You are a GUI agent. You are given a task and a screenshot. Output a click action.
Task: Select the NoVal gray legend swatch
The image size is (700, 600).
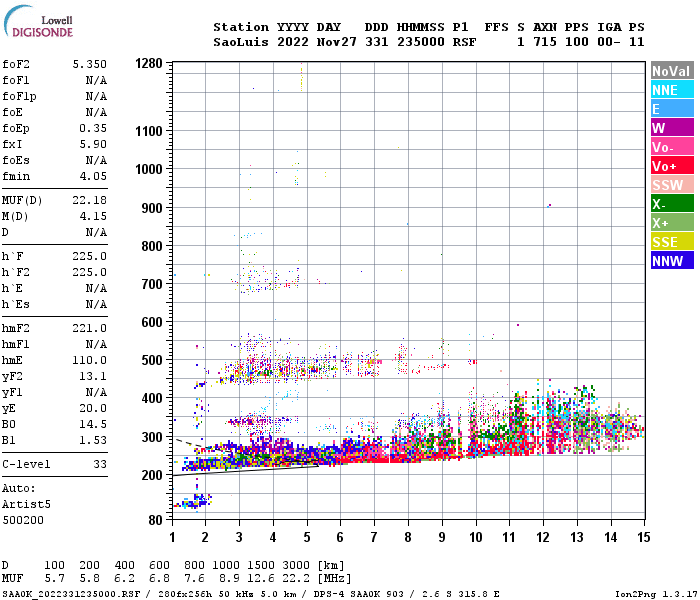672,71
